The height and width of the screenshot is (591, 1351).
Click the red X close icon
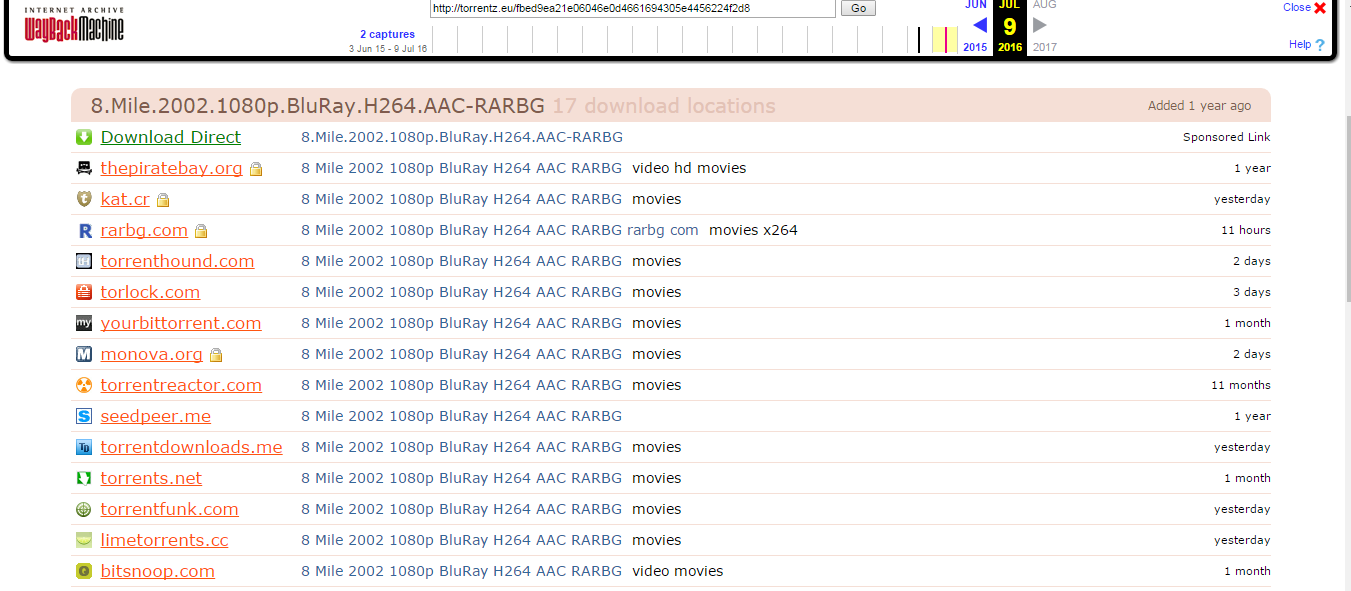point(1321,8)
